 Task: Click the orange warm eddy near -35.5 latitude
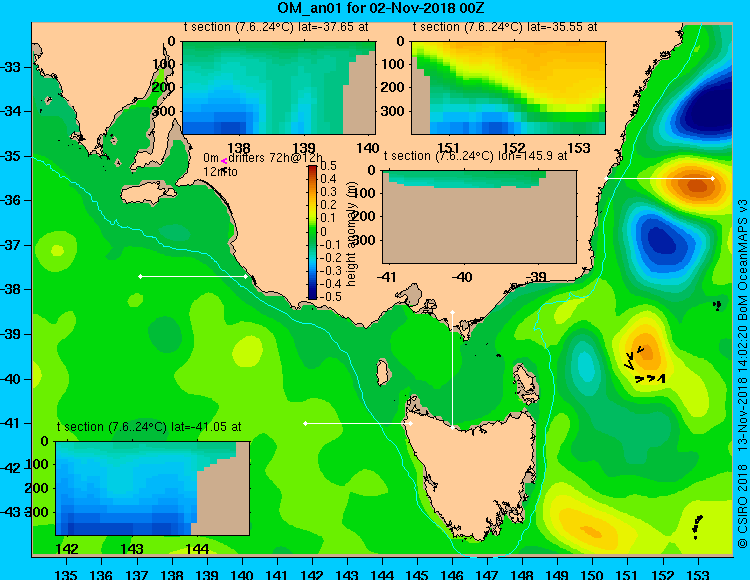696,186
